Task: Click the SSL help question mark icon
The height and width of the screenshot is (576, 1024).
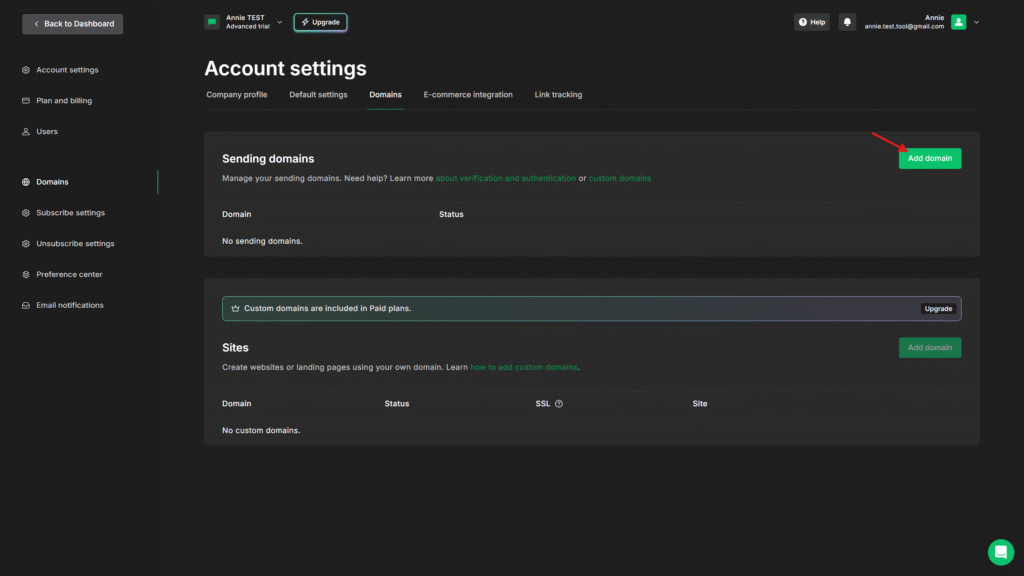Action: pos(559,404)
